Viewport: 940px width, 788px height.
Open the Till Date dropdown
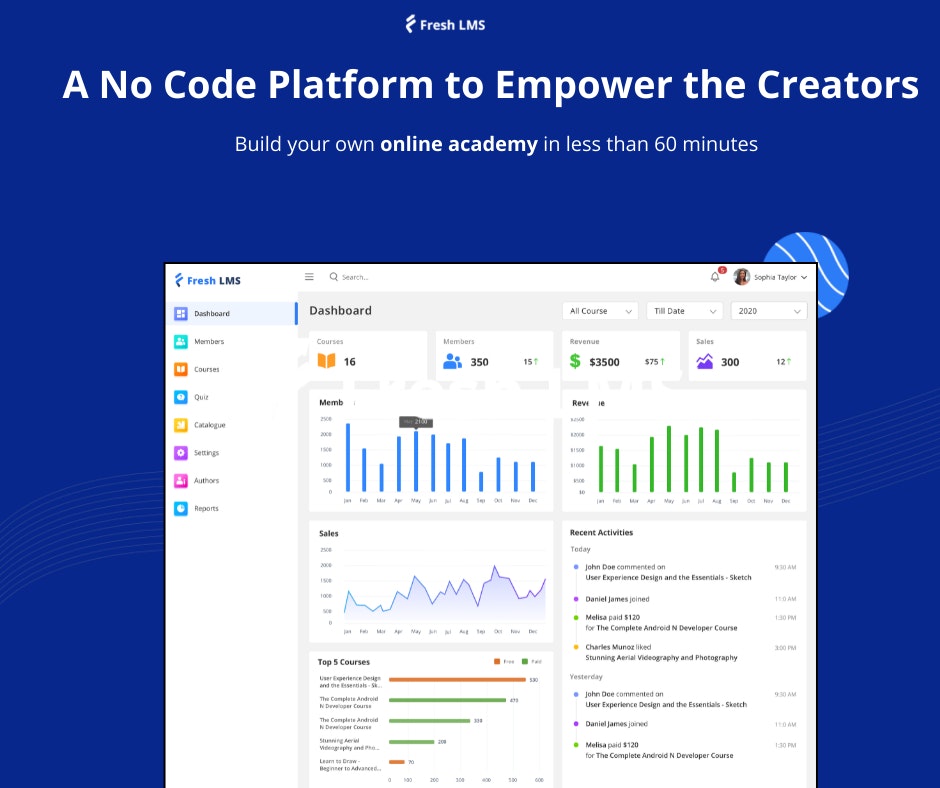[685, 311]
